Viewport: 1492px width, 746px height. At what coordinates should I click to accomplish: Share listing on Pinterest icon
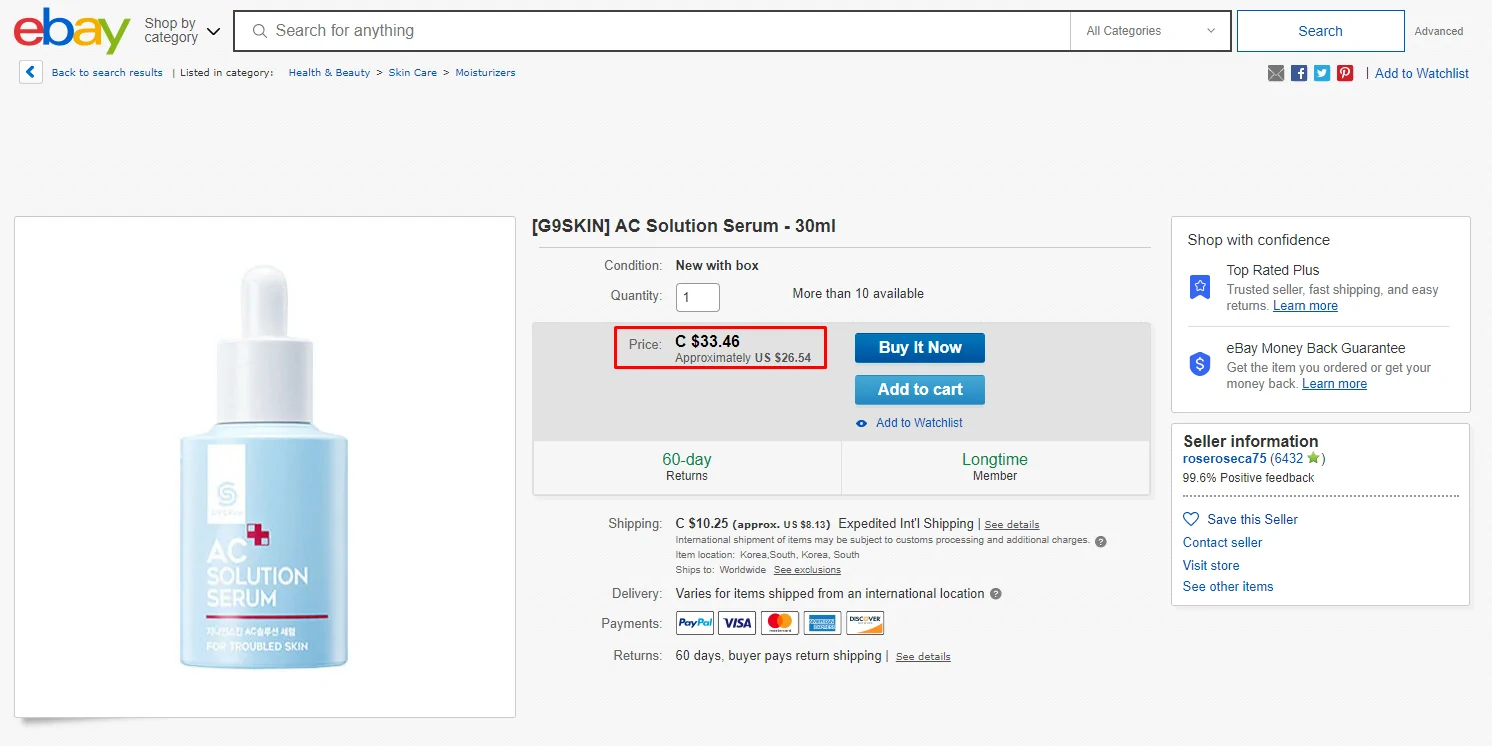coord(1345,73)
